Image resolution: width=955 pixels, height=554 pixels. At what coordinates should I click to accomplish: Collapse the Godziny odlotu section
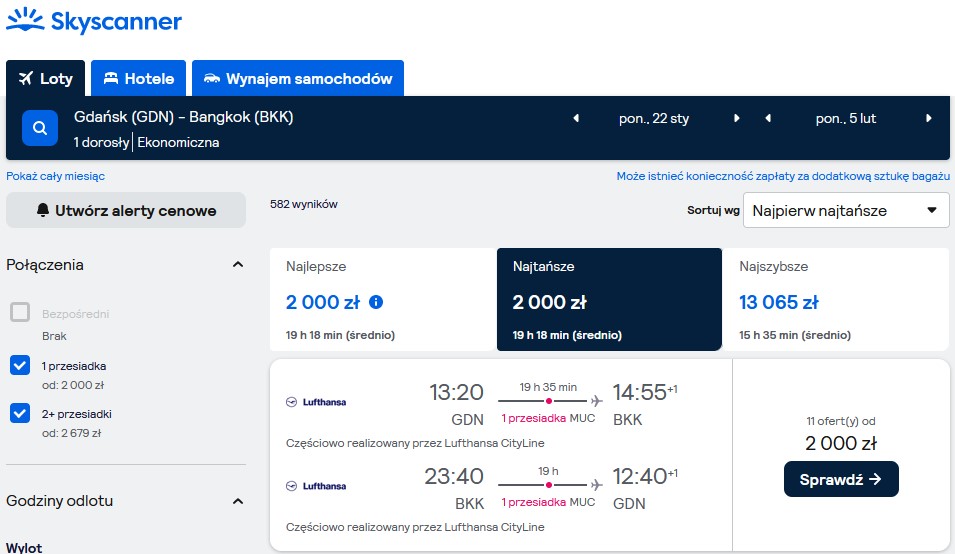[x=238, y=501]
